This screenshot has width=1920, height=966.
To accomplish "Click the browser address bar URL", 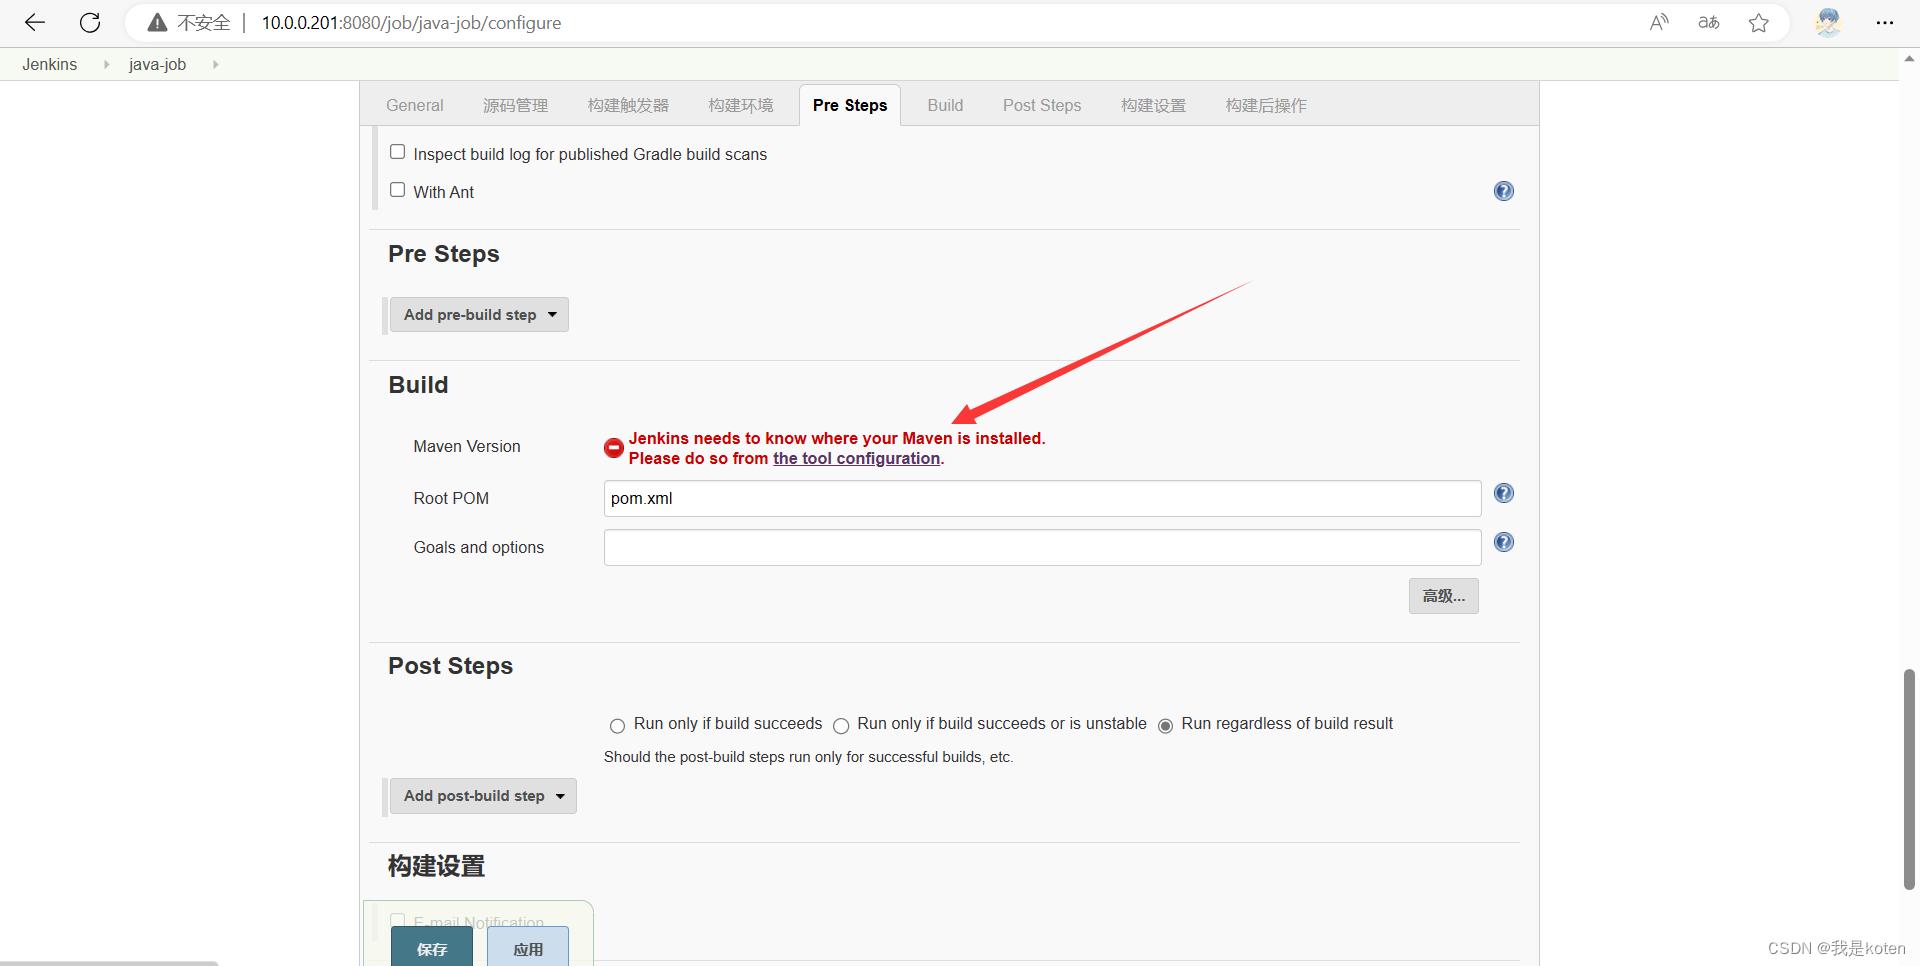I will (411, 22).
